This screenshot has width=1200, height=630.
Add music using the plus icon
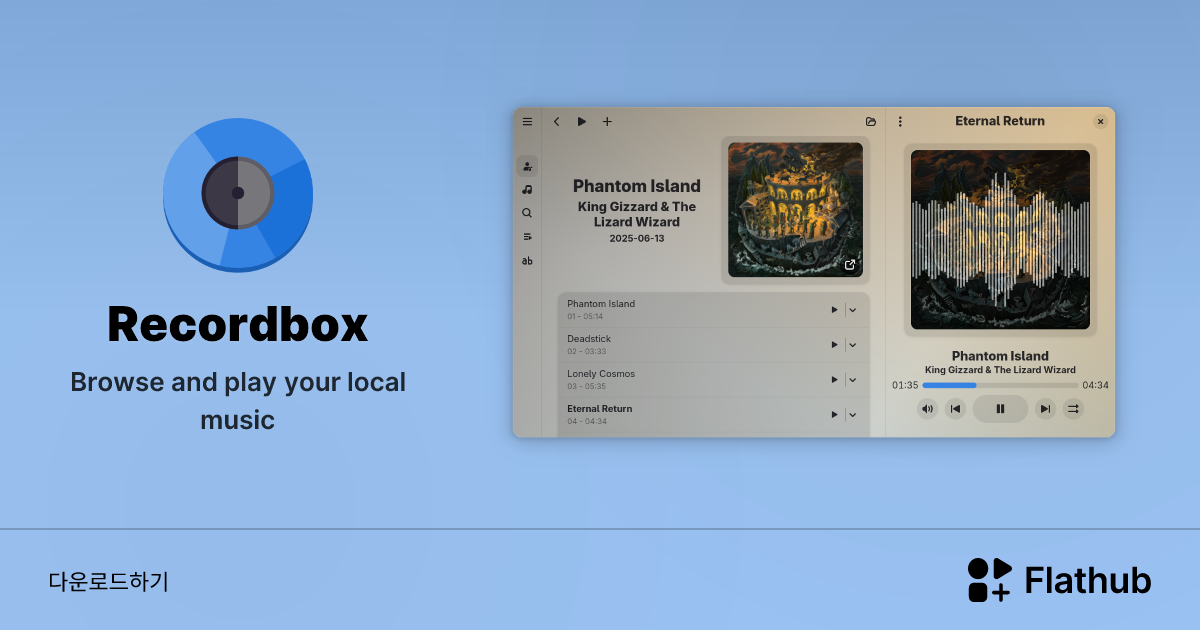tap(607, 121)
